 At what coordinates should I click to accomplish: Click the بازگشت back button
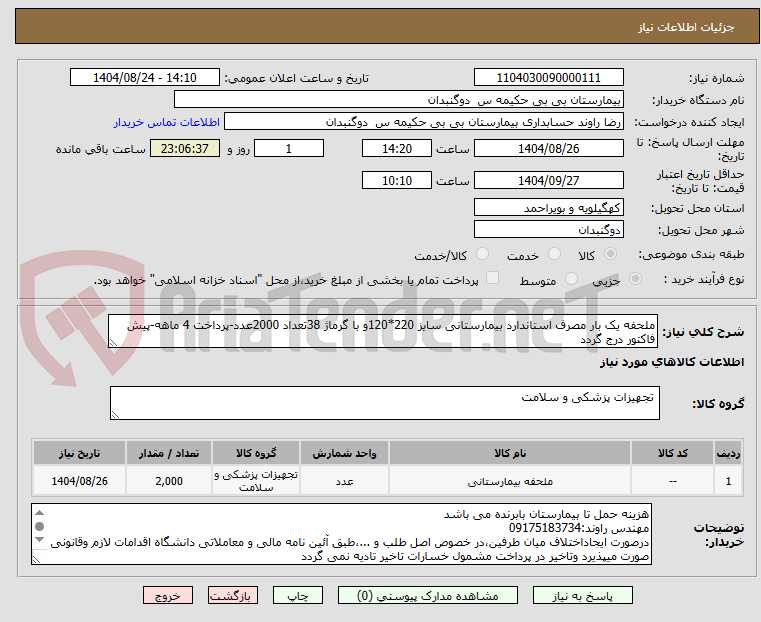click(x=233, y=595)
